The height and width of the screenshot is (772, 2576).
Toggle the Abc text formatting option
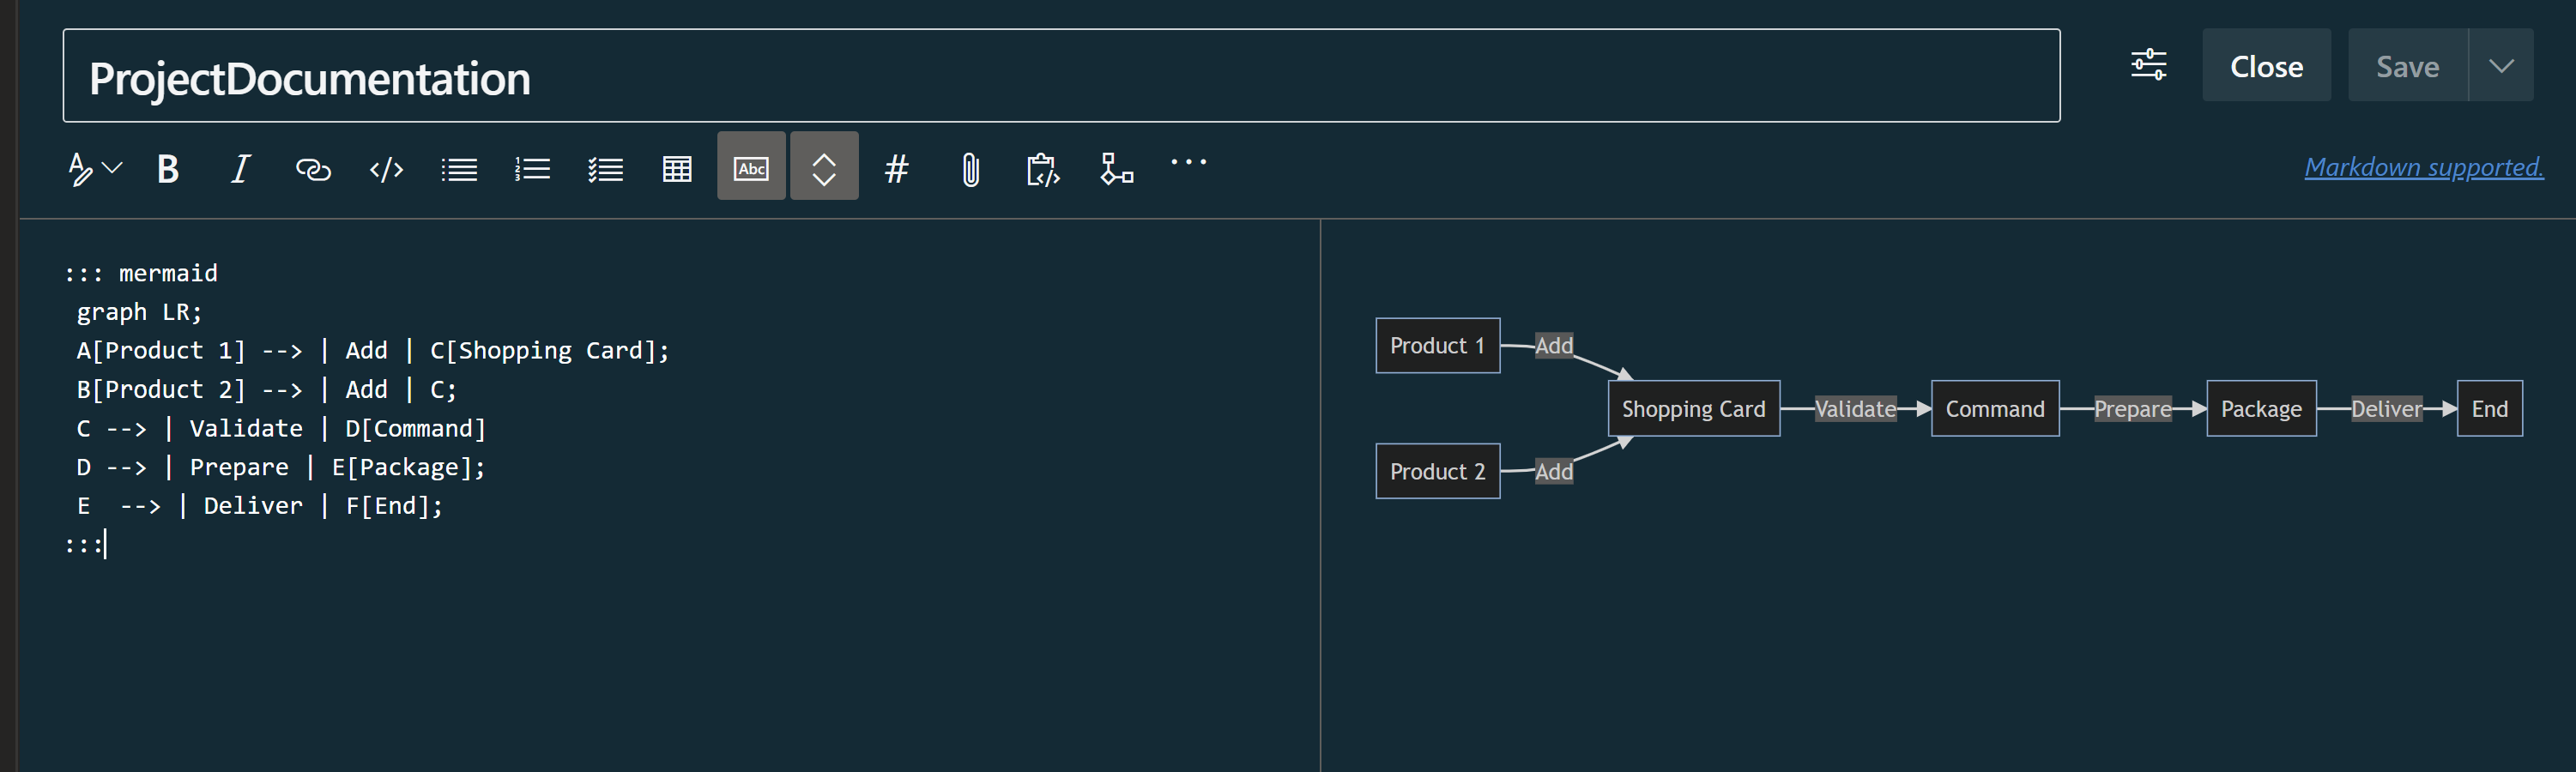(x=751, y=166)
